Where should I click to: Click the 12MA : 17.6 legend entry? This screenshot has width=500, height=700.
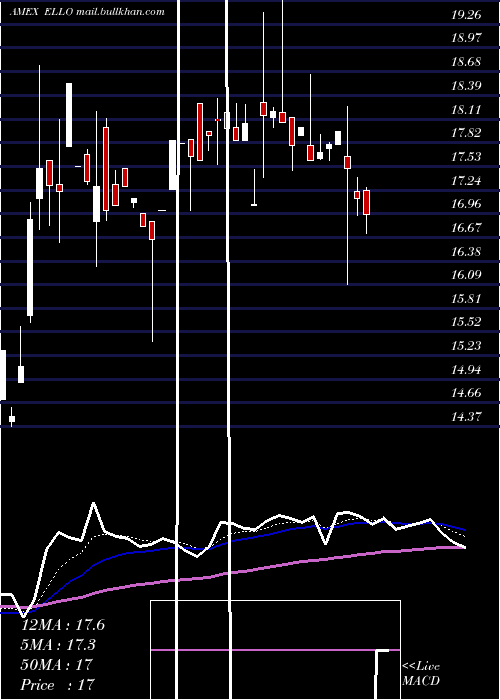(x=63, y=625)
